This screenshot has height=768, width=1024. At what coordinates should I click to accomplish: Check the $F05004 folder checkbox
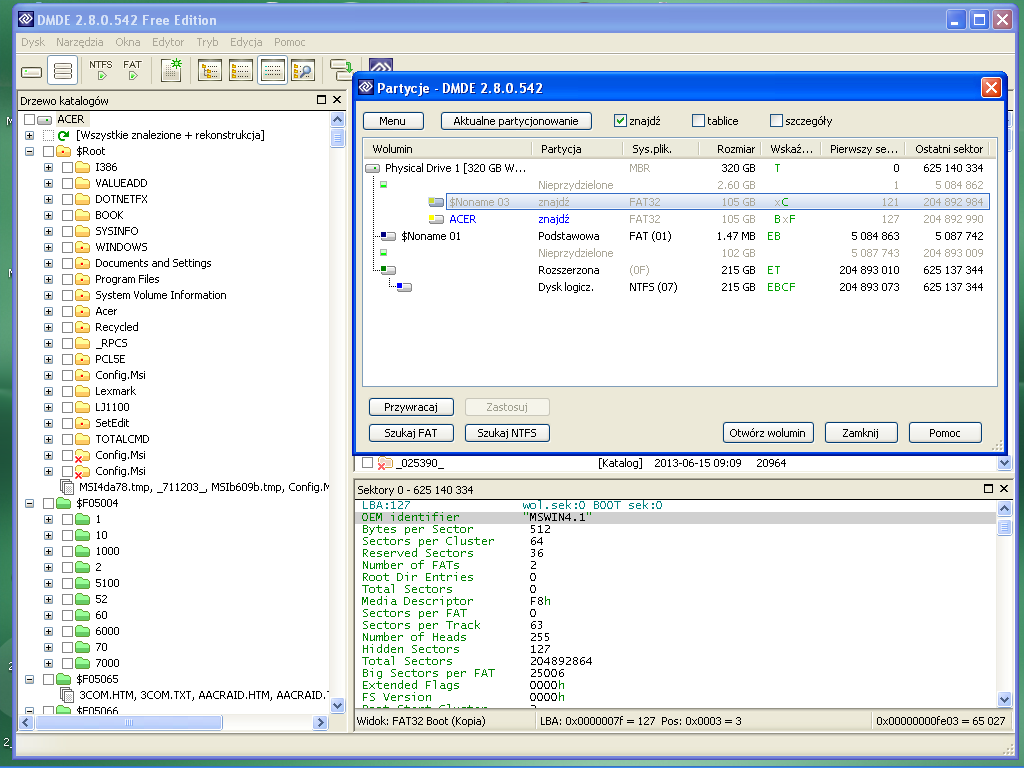(x=48, y=504)
